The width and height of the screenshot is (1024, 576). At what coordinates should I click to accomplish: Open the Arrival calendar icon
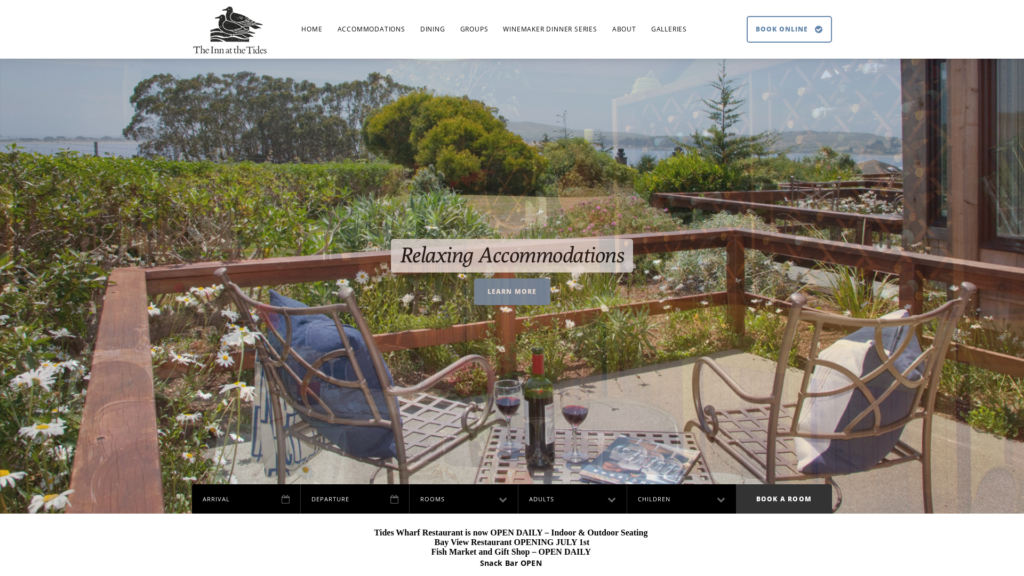[x=285, y=499]
